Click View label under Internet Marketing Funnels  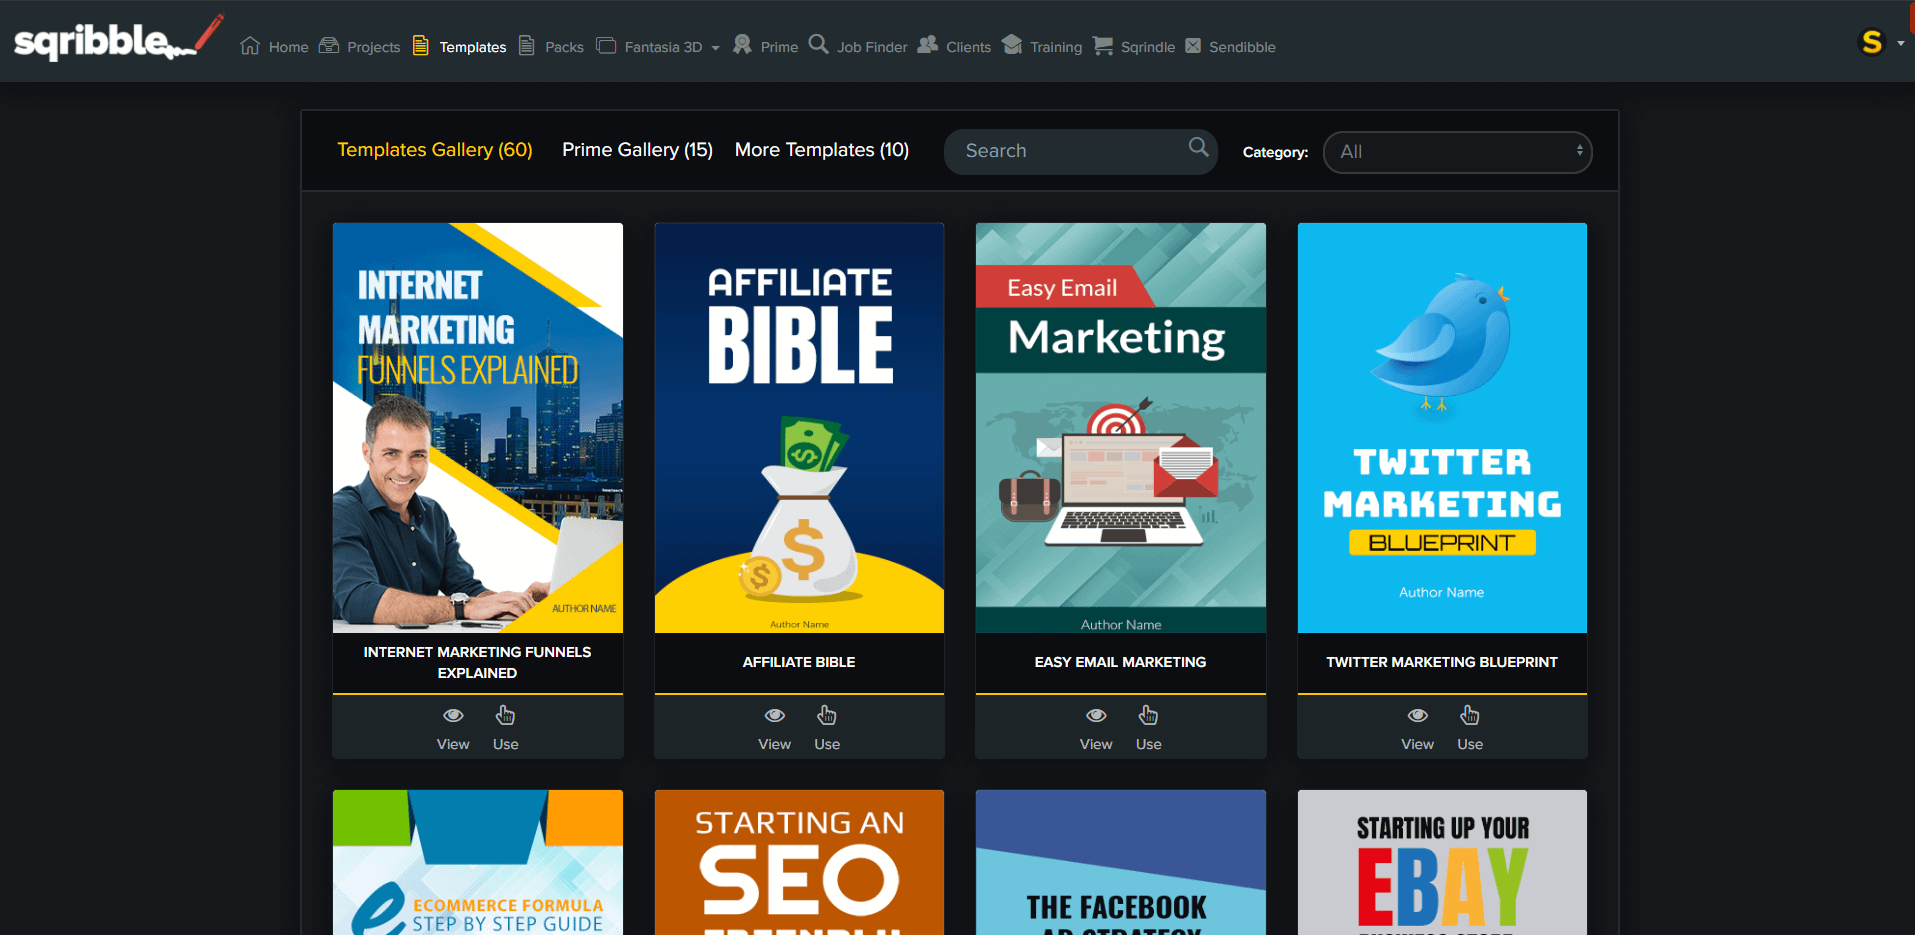point(453,744)
